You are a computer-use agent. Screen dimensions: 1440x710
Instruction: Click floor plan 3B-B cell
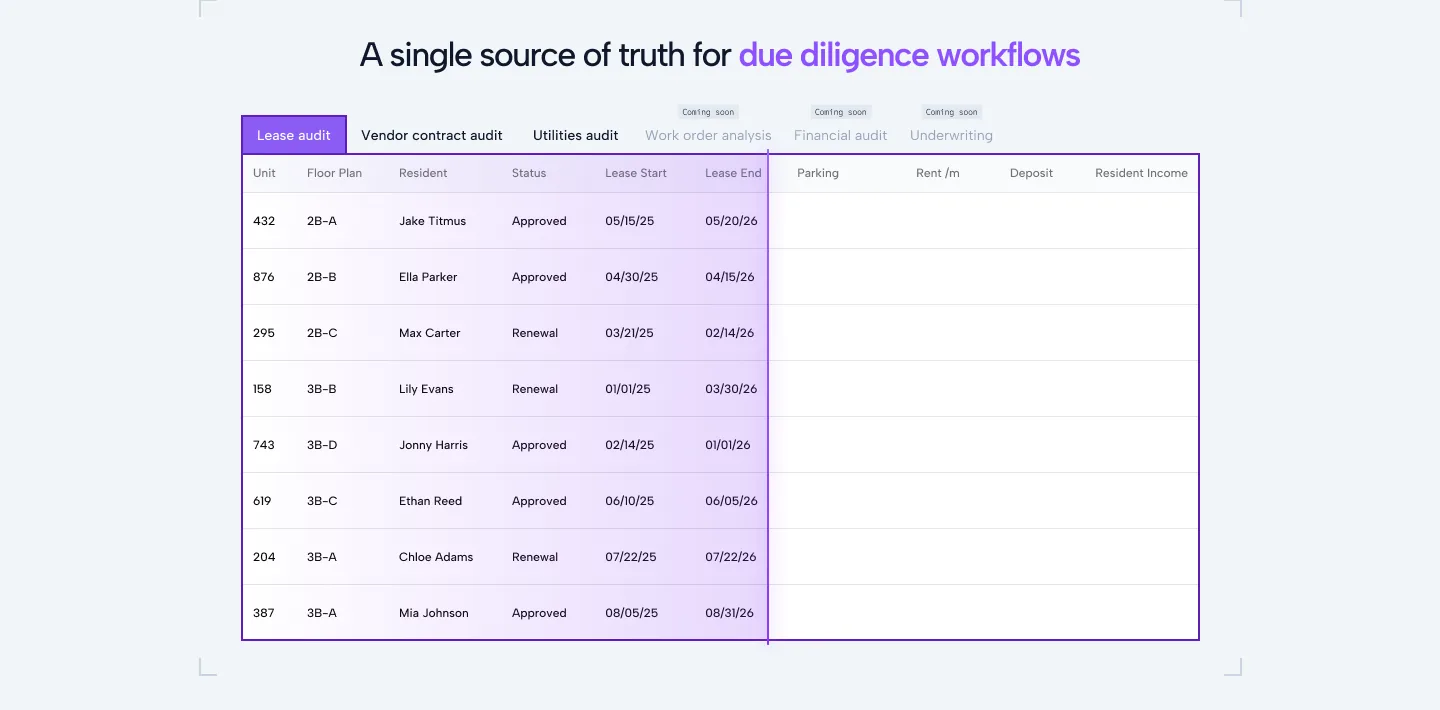point(321,389)
